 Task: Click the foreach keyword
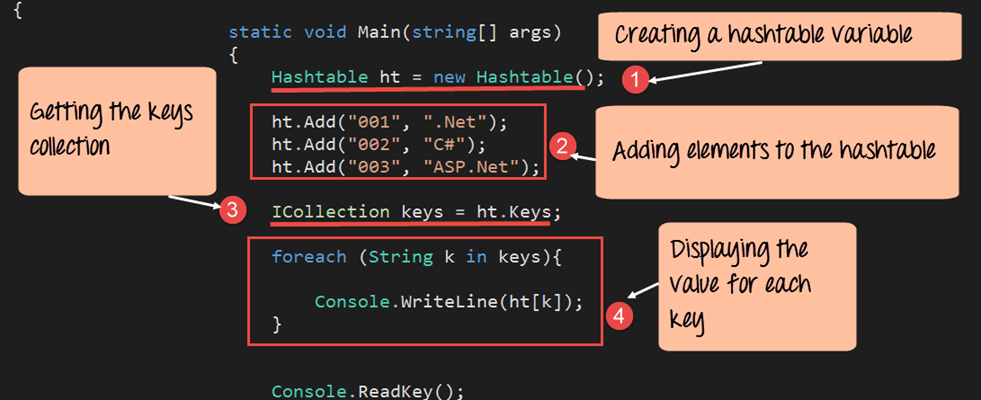[x=304, y=257]
